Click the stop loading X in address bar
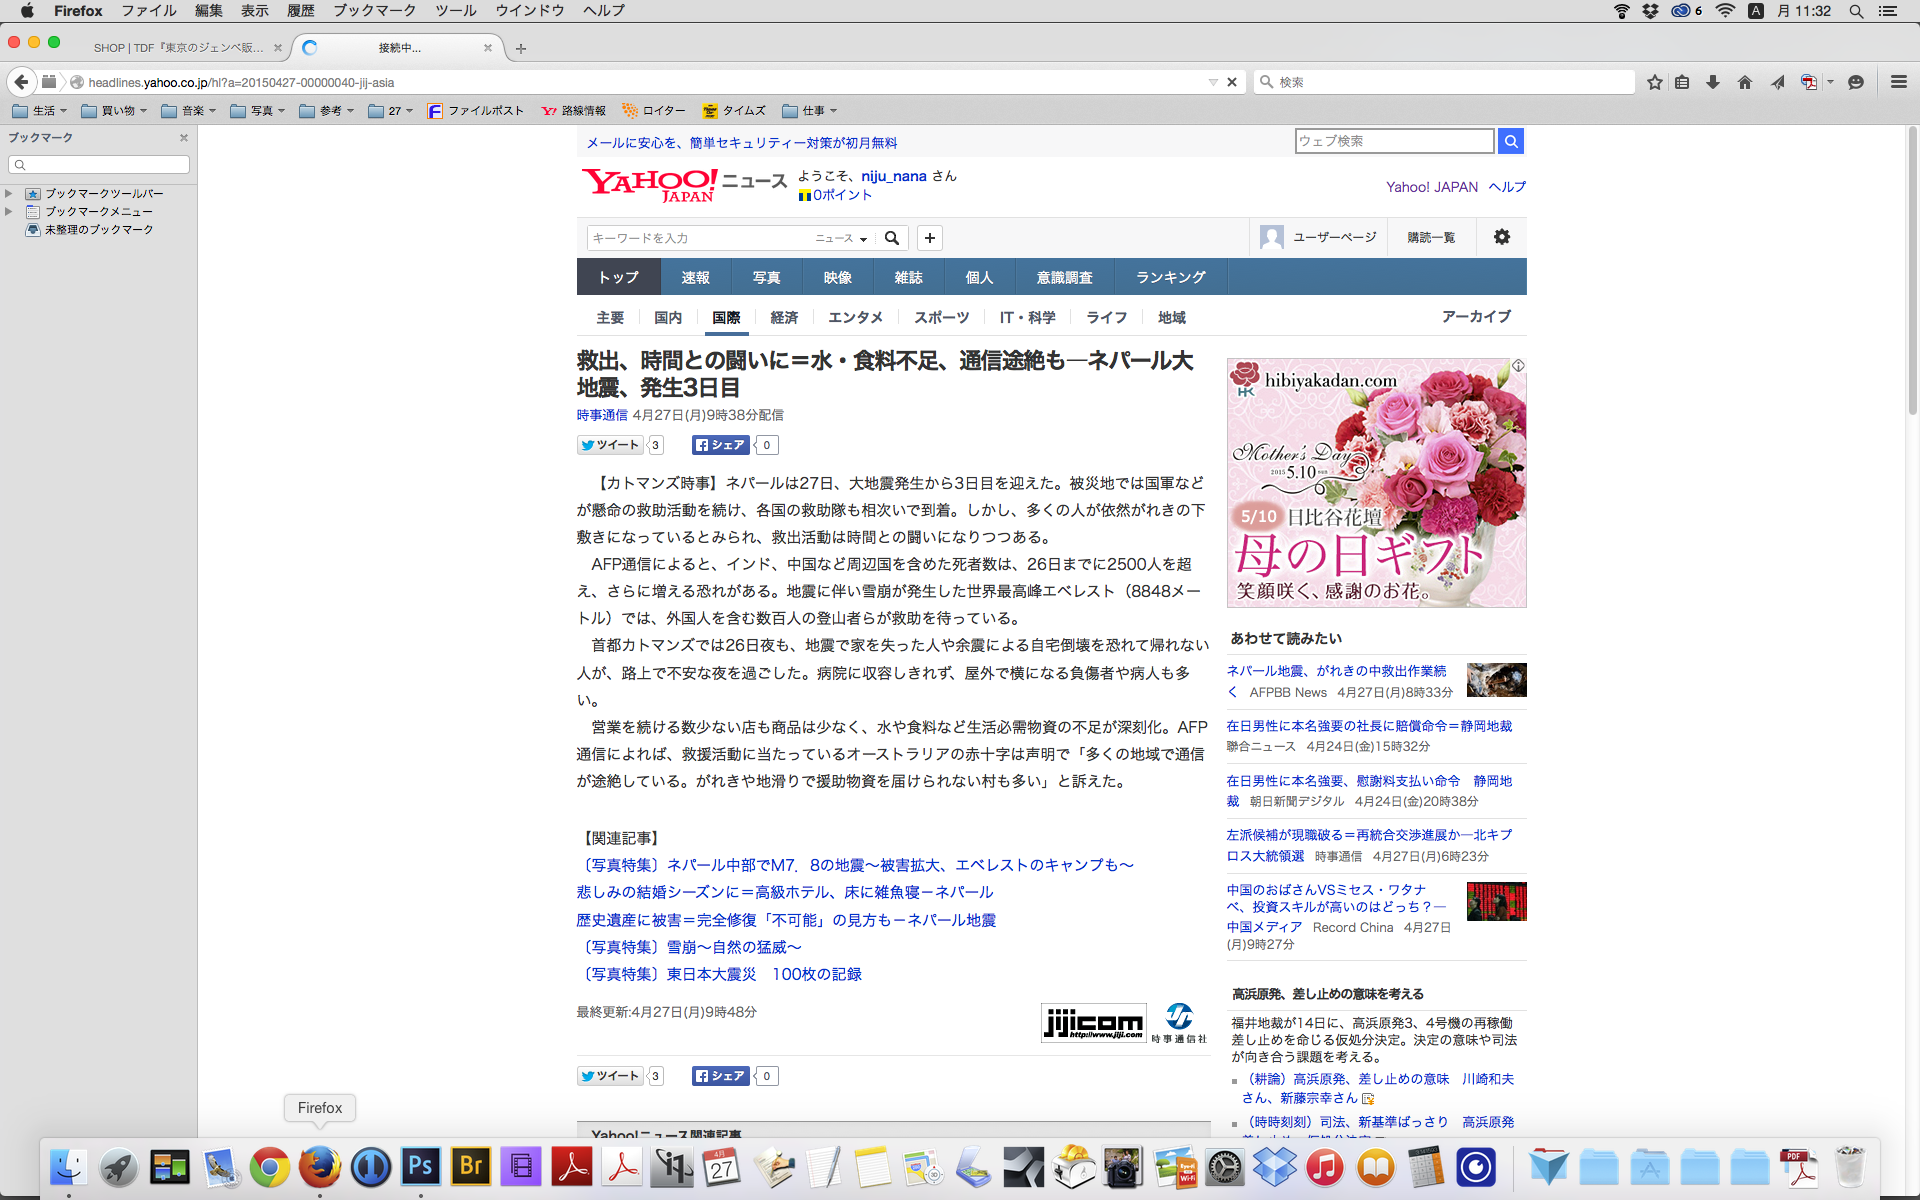 tap(1232, 82)
